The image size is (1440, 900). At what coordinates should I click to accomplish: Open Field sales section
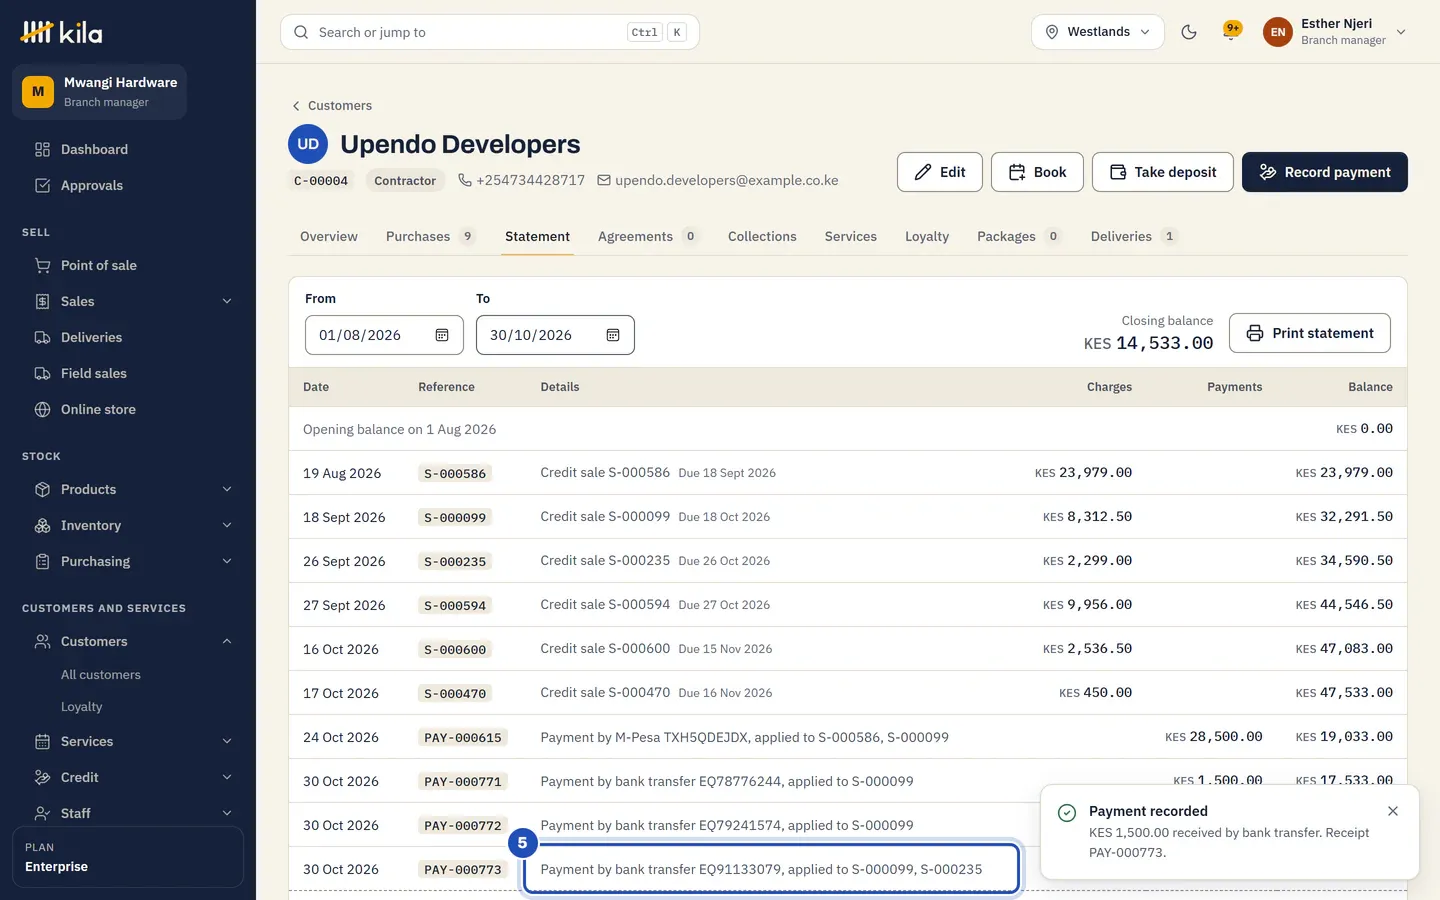[128, 373]
